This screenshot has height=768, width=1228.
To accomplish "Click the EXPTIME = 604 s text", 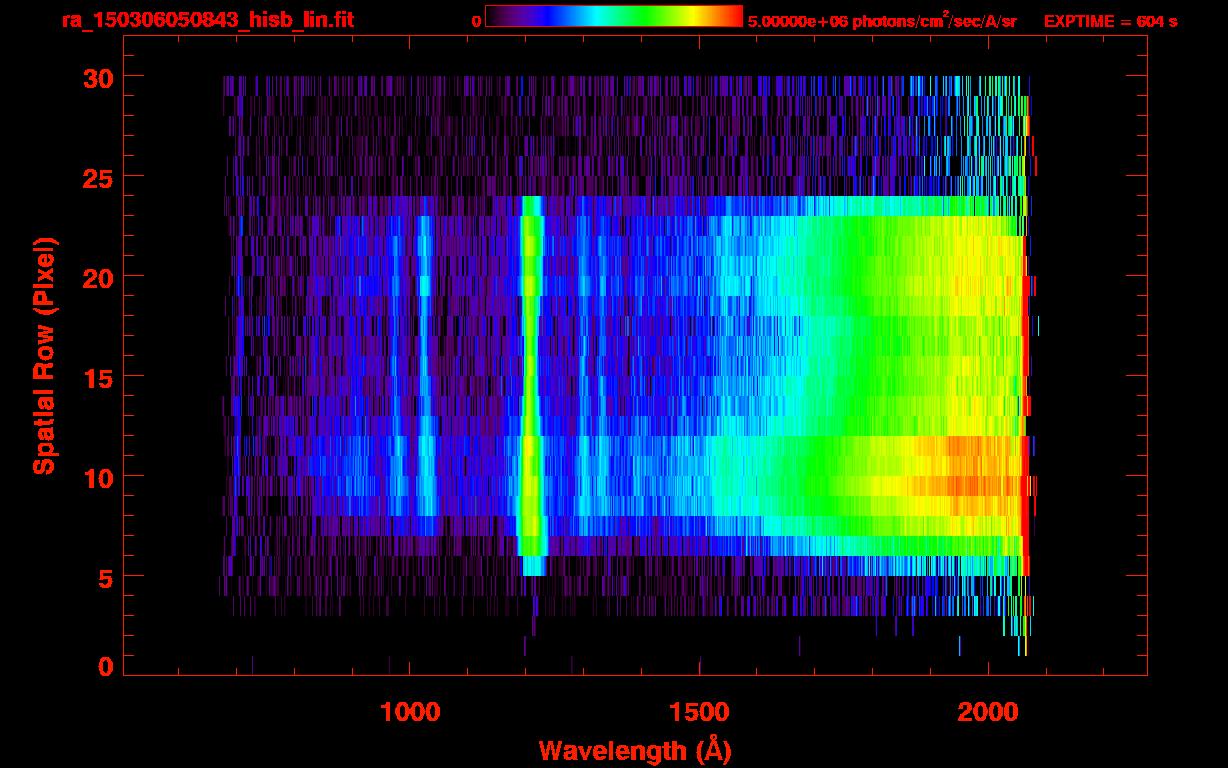I will pos(1110,21).
